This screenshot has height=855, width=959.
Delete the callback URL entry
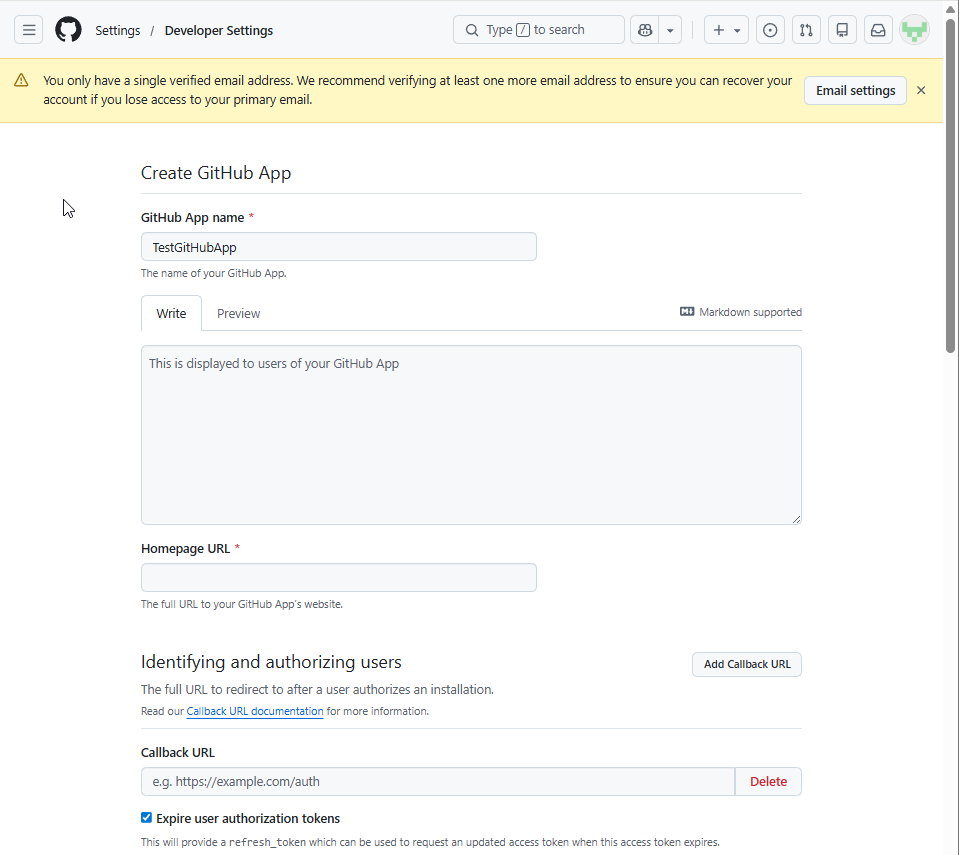(x=768, y=782)
